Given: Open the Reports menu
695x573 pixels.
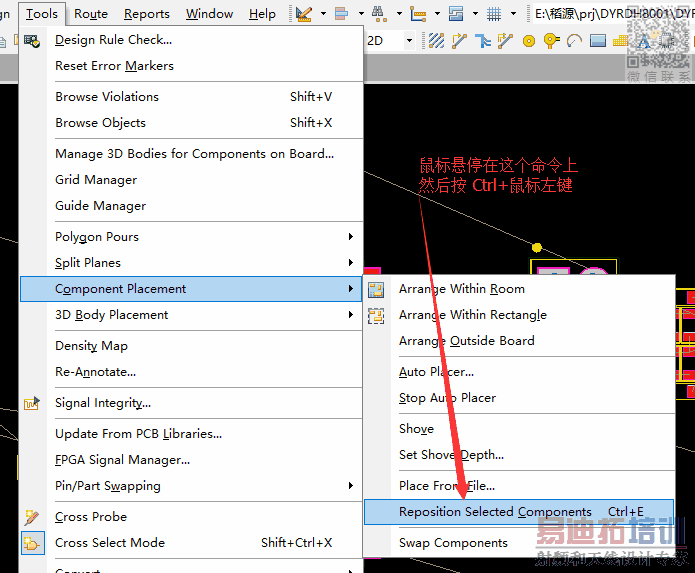Looking at the screenshot, I should [x=147, y=14].
